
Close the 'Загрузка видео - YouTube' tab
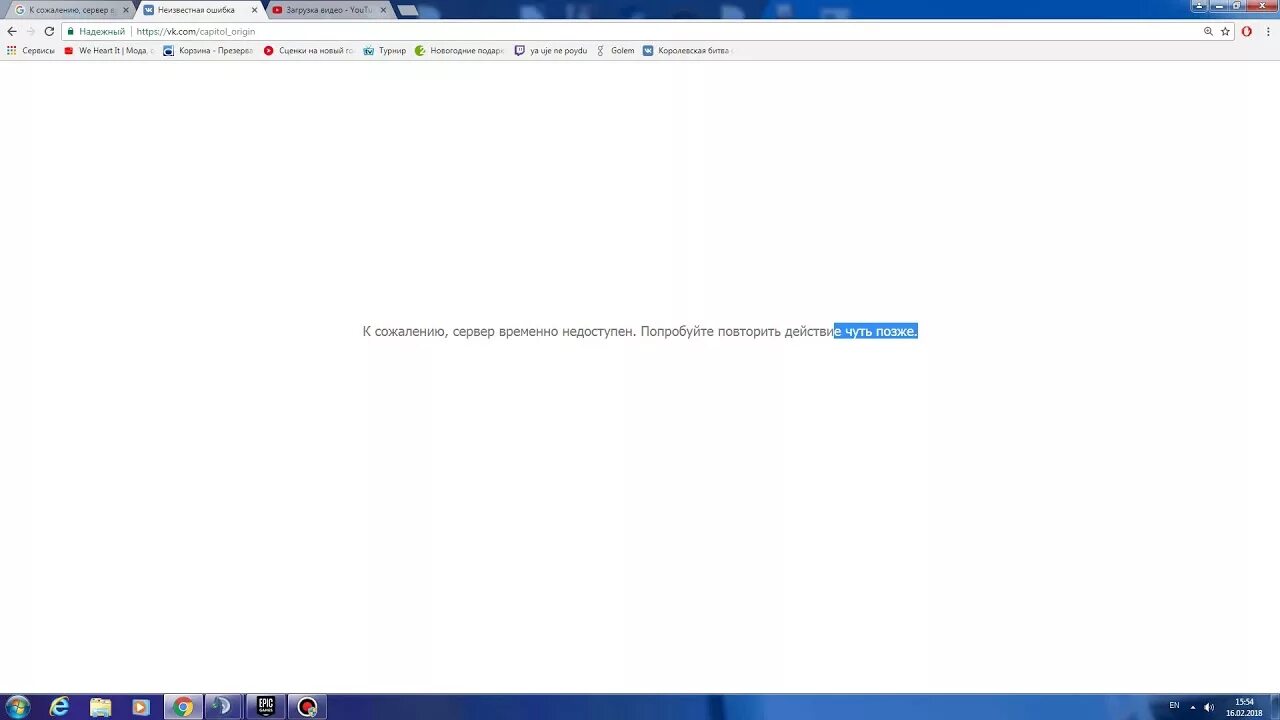coord(383,10)
